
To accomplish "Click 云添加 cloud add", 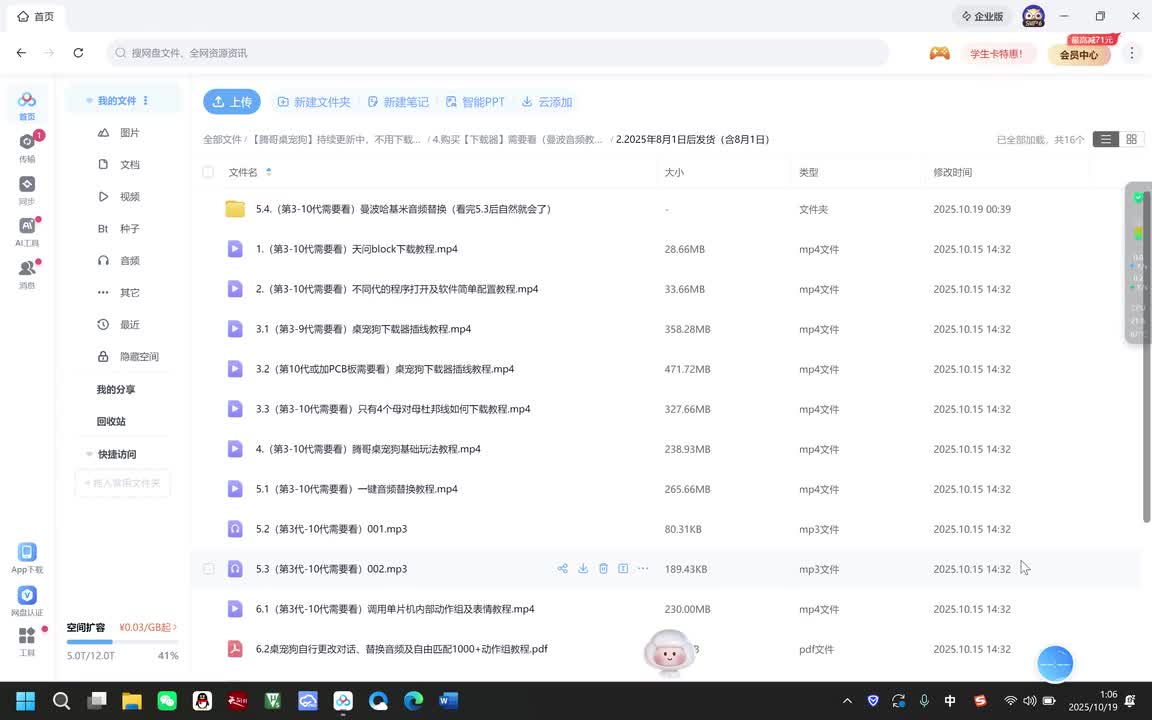I will 547,102.
